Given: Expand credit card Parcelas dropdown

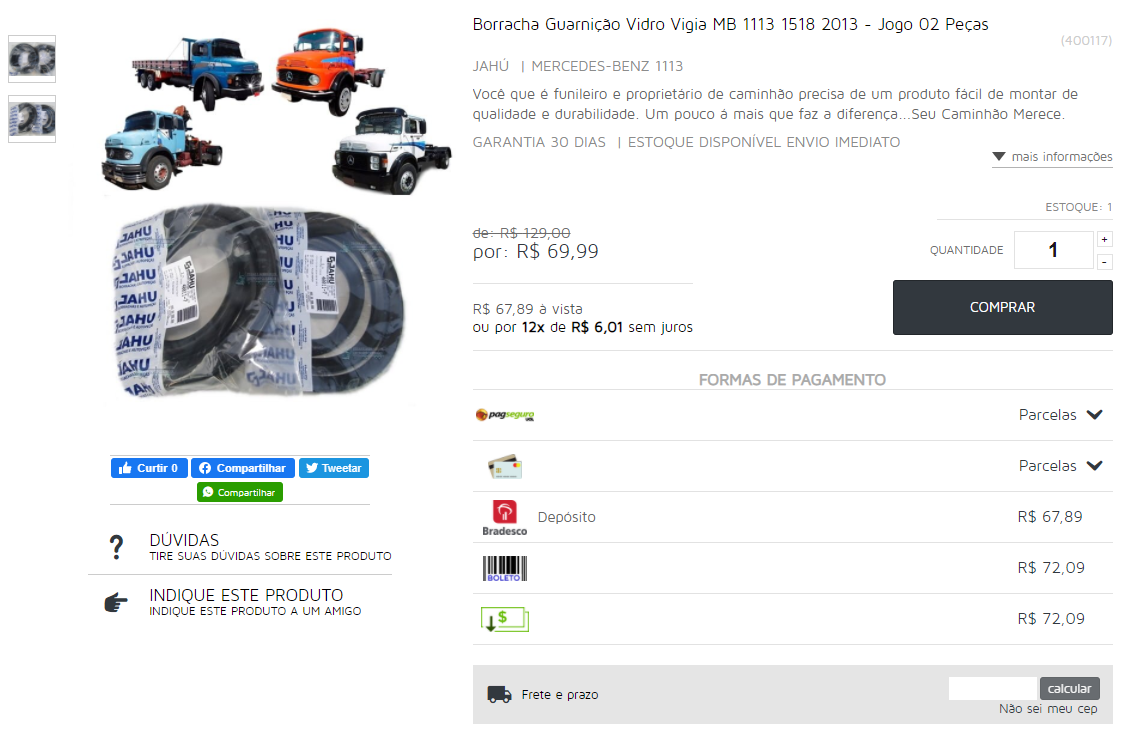Looking at the screenshot, I should pos(1060,466).
